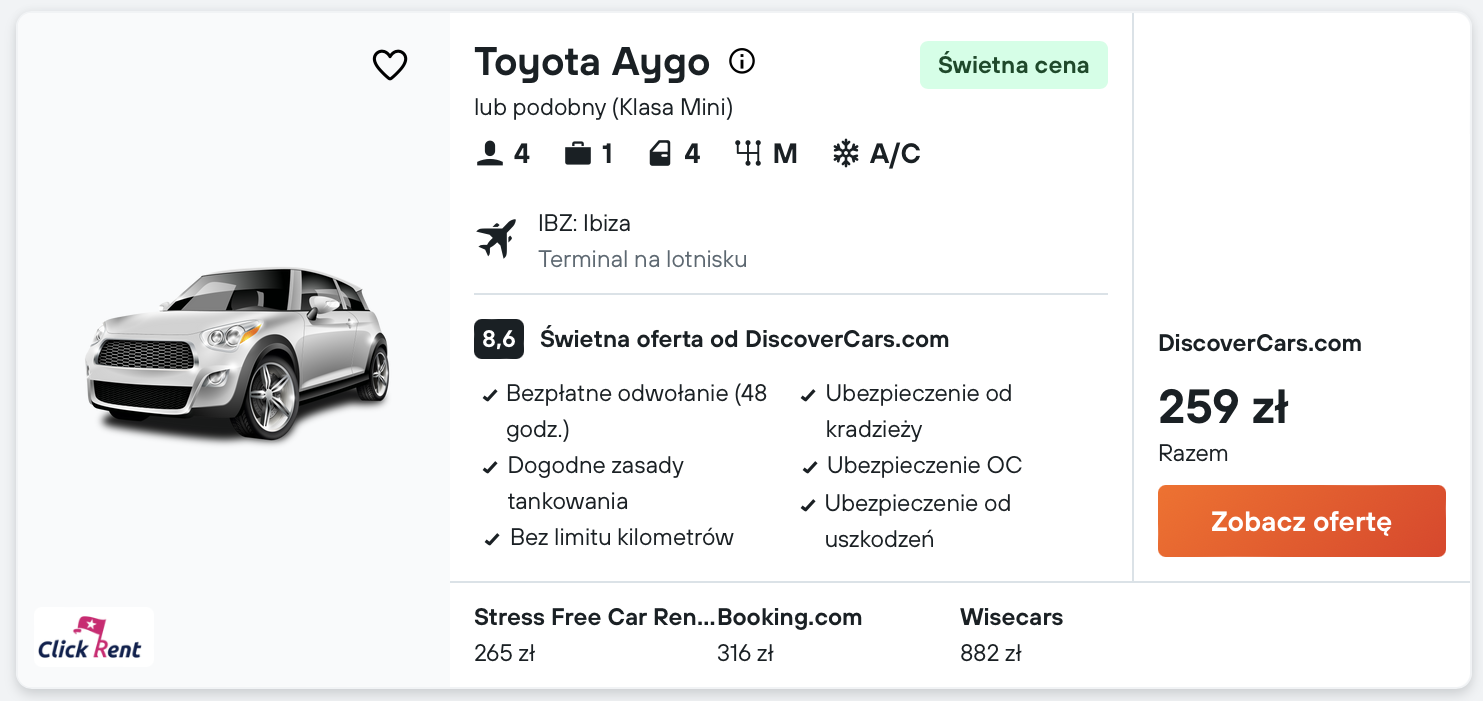1483x701 pixels.
Task: Choose the Booking.com 316 zł offer
Action: (789, 635)
